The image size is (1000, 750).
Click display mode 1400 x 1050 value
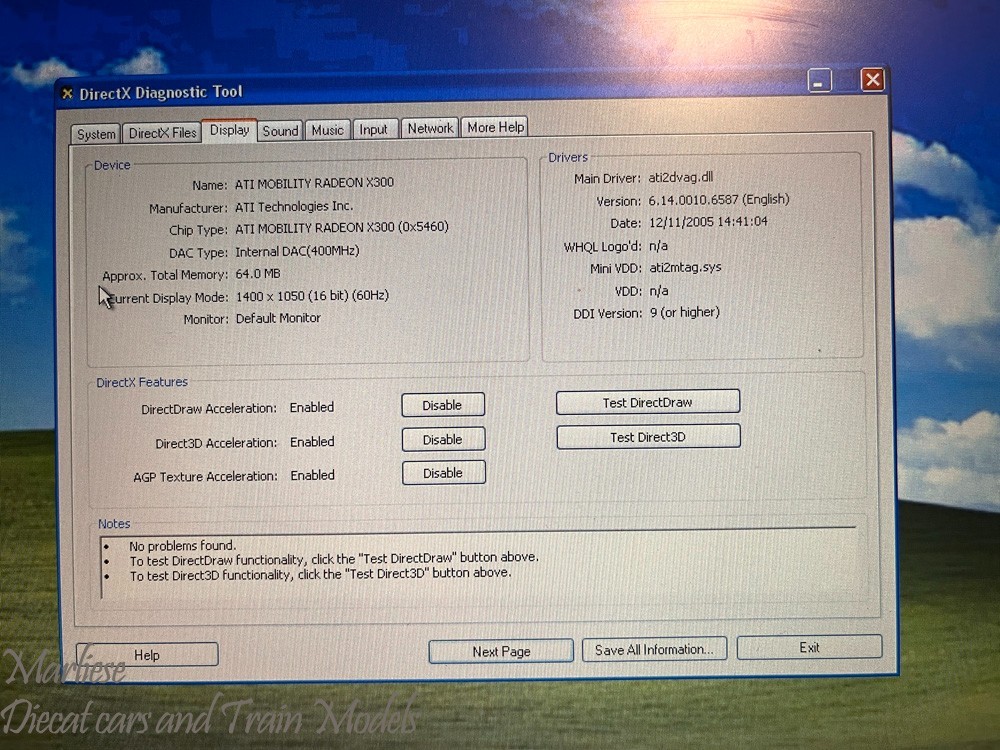tap(312, 296)
